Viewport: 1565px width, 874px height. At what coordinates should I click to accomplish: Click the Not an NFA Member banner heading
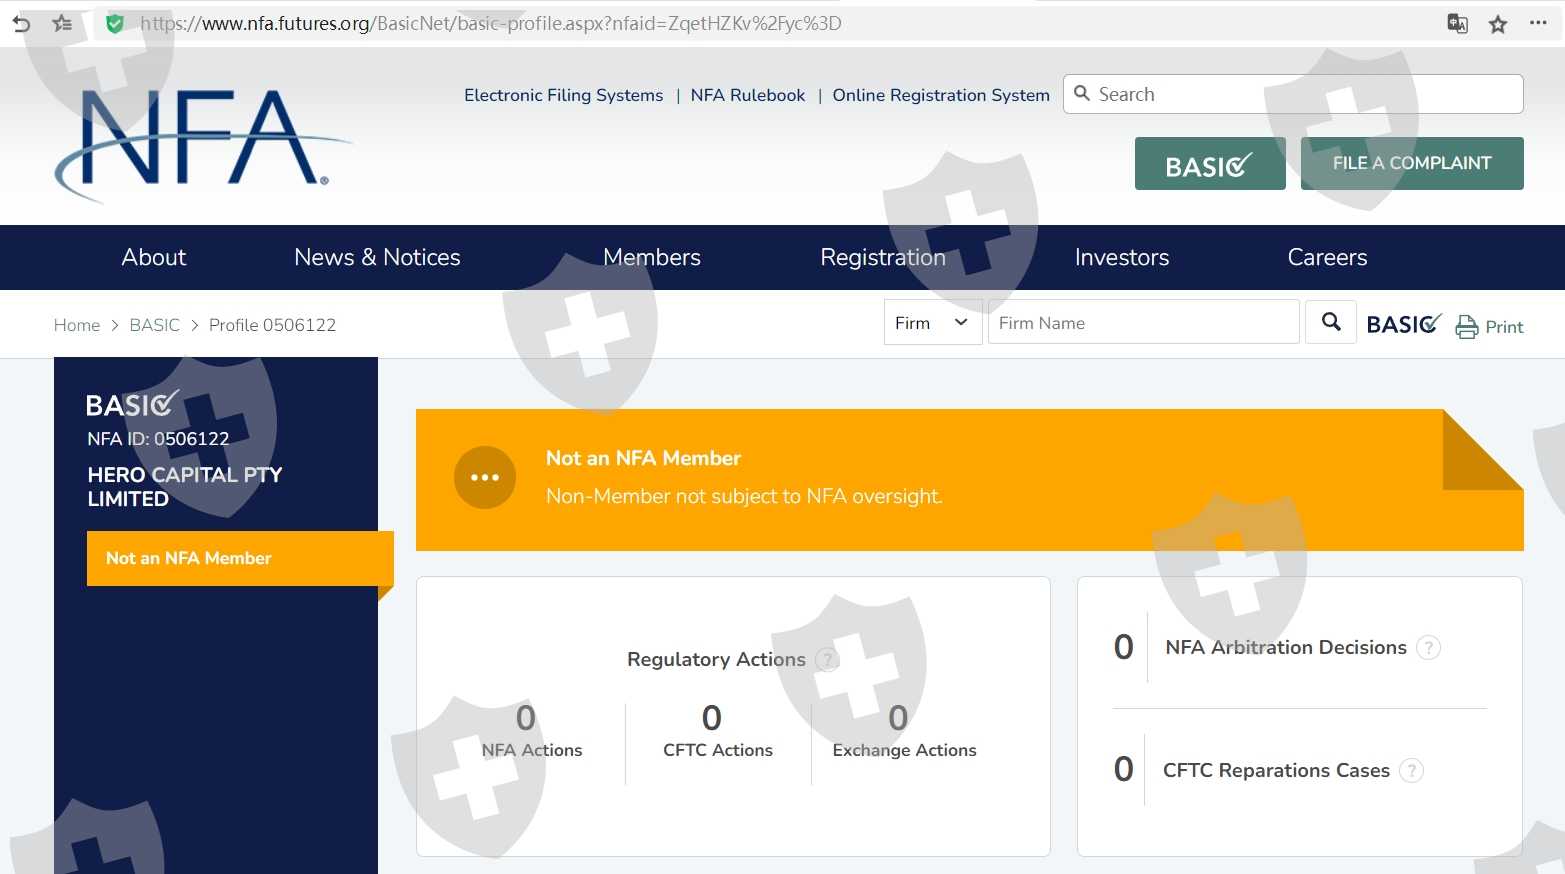click(643, 458)
